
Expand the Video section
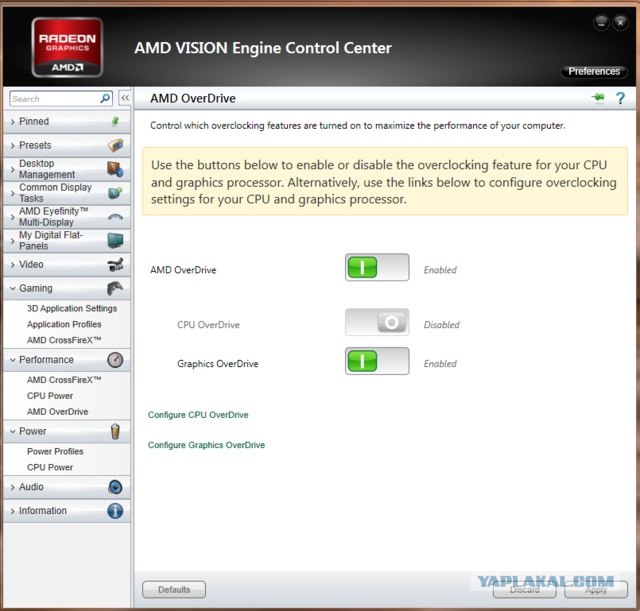67,264
